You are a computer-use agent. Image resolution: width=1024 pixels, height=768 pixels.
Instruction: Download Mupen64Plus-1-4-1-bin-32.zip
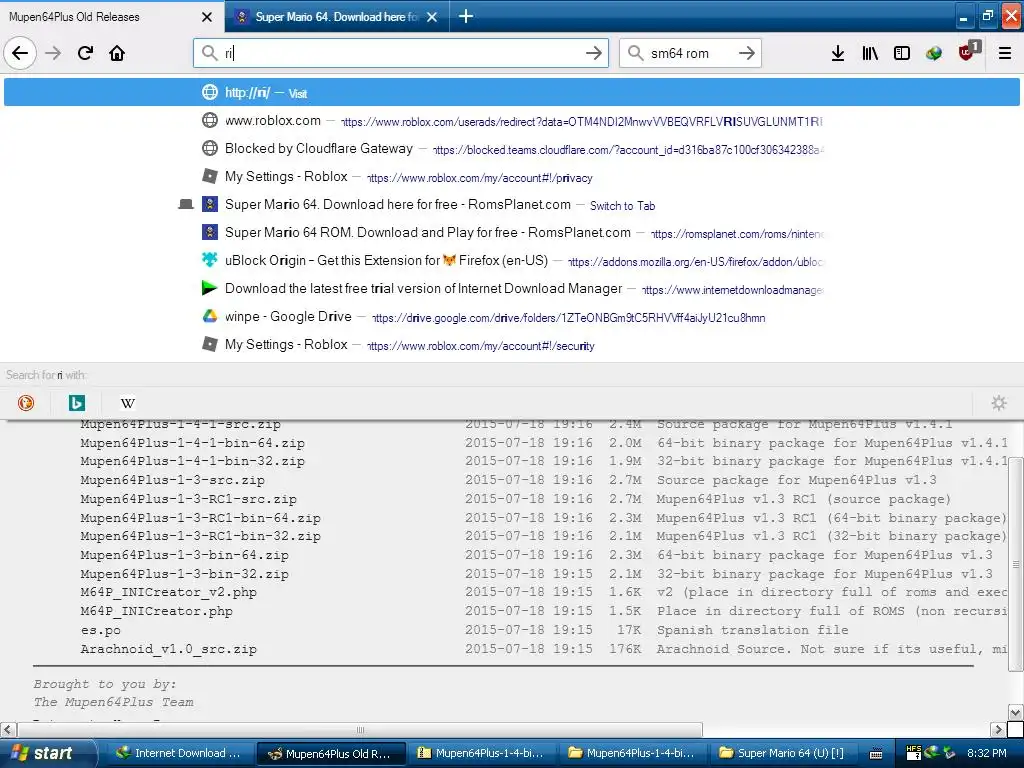tap(193, 461)
